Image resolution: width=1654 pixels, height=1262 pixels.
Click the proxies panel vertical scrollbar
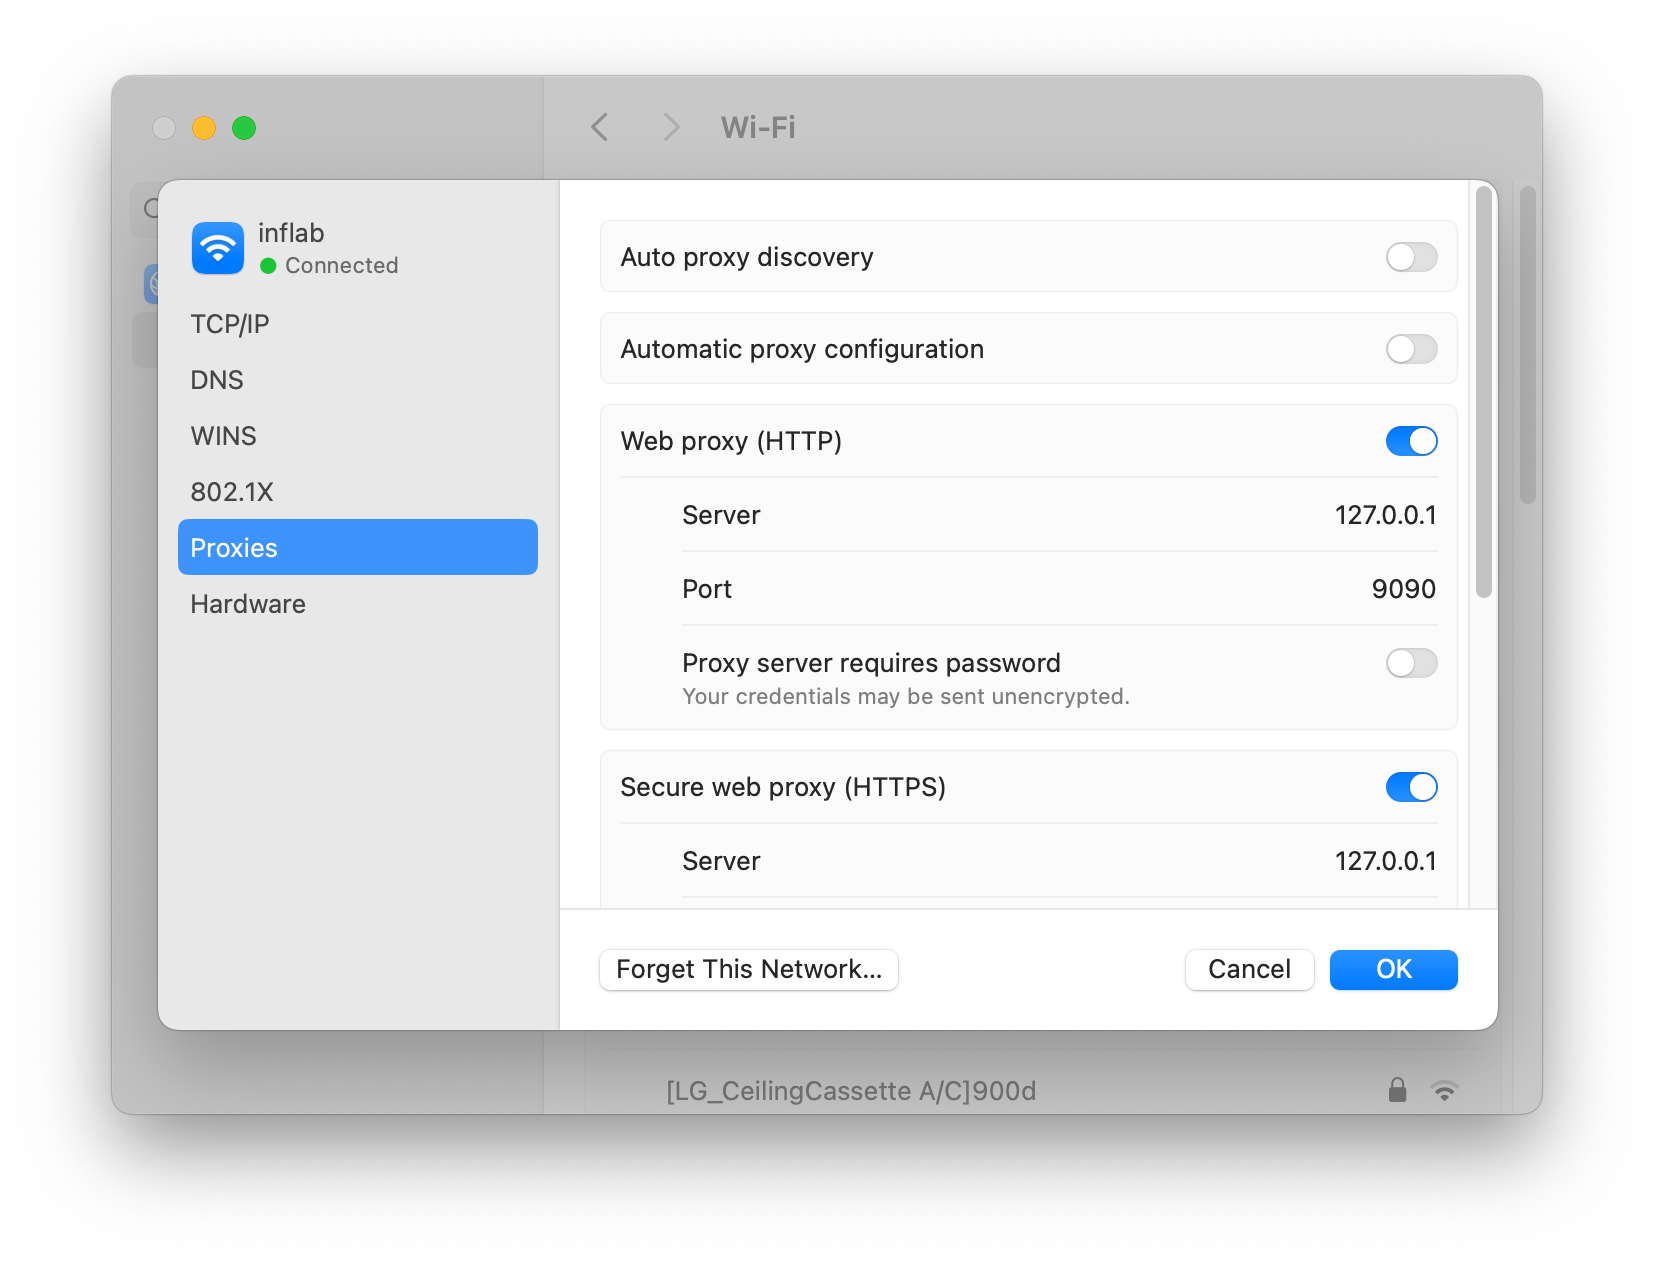point(1484,392)
